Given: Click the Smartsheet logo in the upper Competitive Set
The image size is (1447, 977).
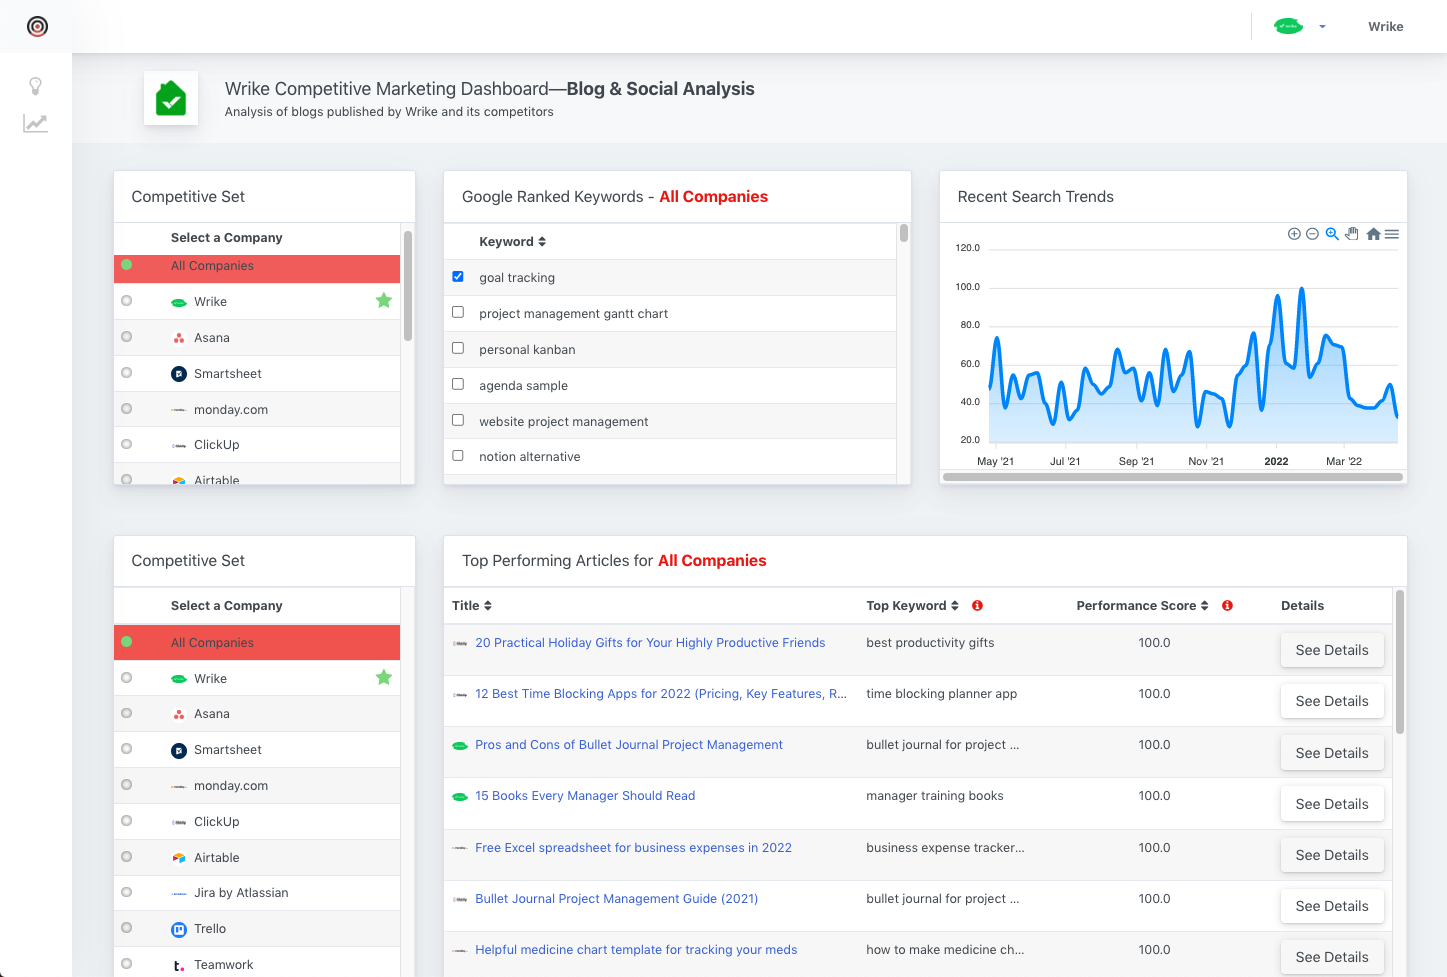Looking at the screenshot, I should (x=179, y=374).
